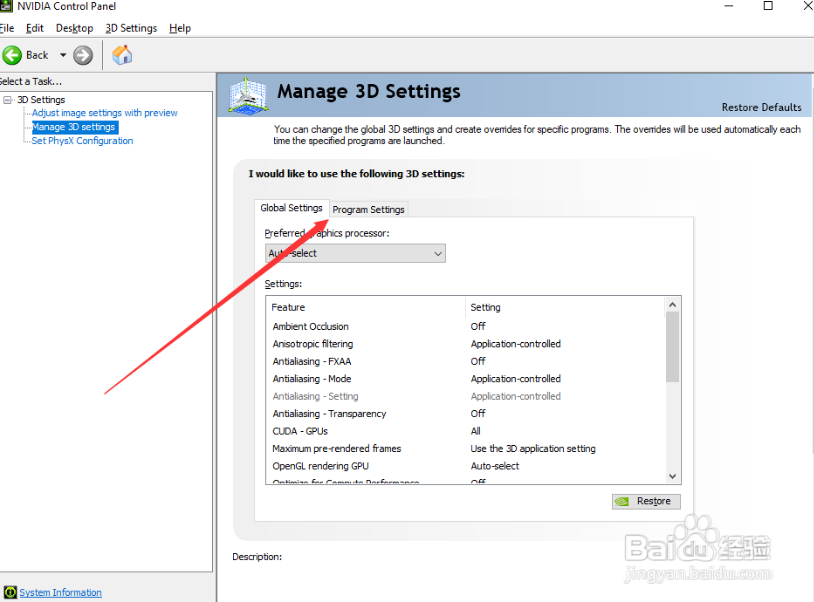Click Application-controlled value for Anisotropic filtering
Image resolution: width=814 pixels, height=602 pixels.
515,344
